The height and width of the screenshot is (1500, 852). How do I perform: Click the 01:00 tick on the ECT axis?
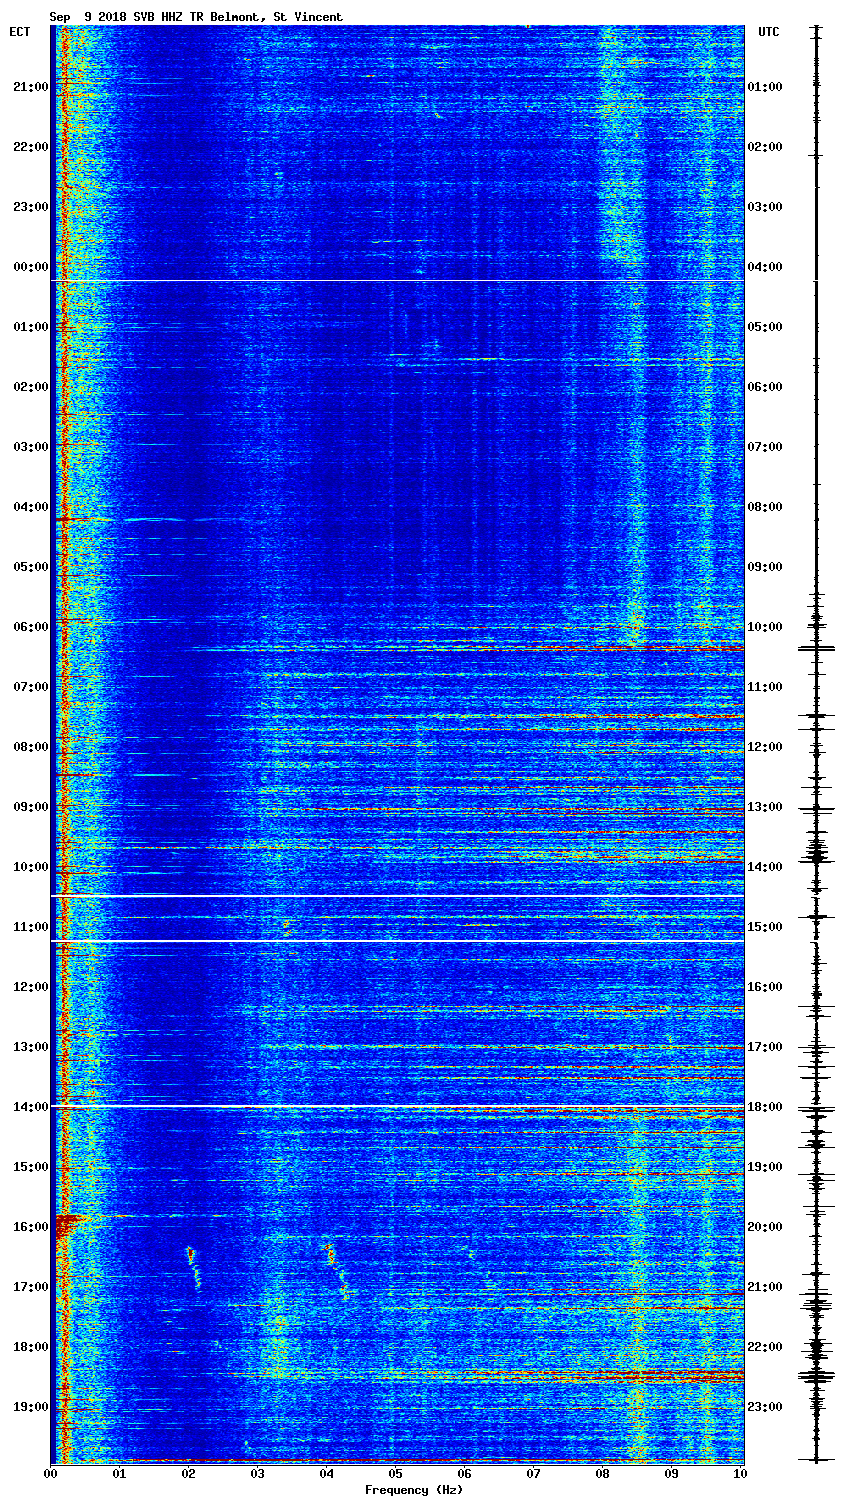[x=29, y=327]
